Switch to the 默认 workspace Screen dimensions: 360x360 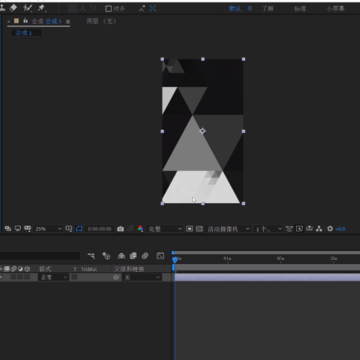pyautogui.click(x=235, y=9)
